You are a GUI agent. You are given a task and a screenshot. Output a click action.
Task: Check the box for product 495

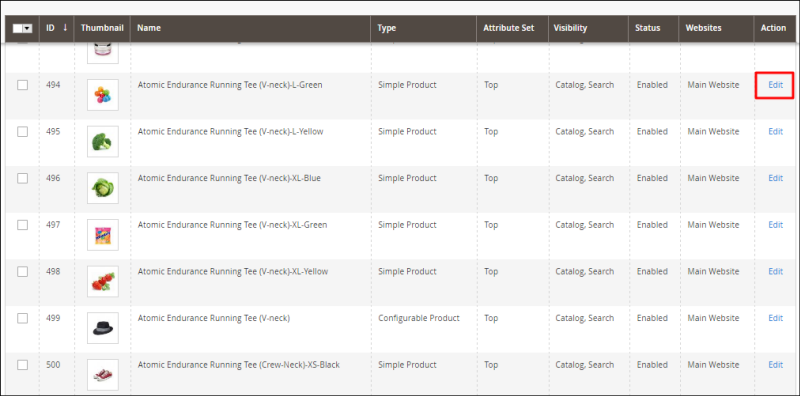coord(22,132)
